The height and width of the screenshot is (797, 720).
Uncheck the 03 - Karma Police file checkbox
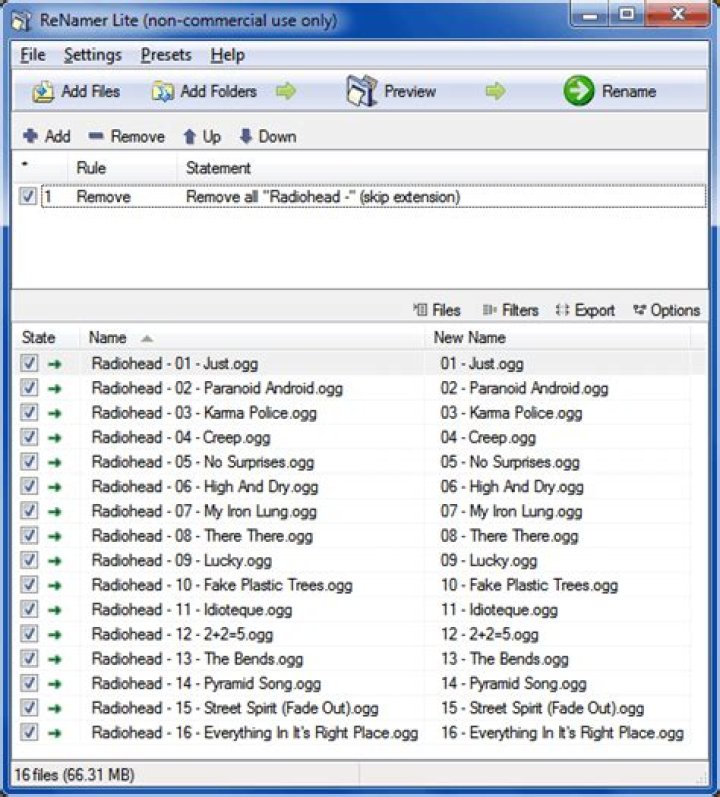[29, 412]
